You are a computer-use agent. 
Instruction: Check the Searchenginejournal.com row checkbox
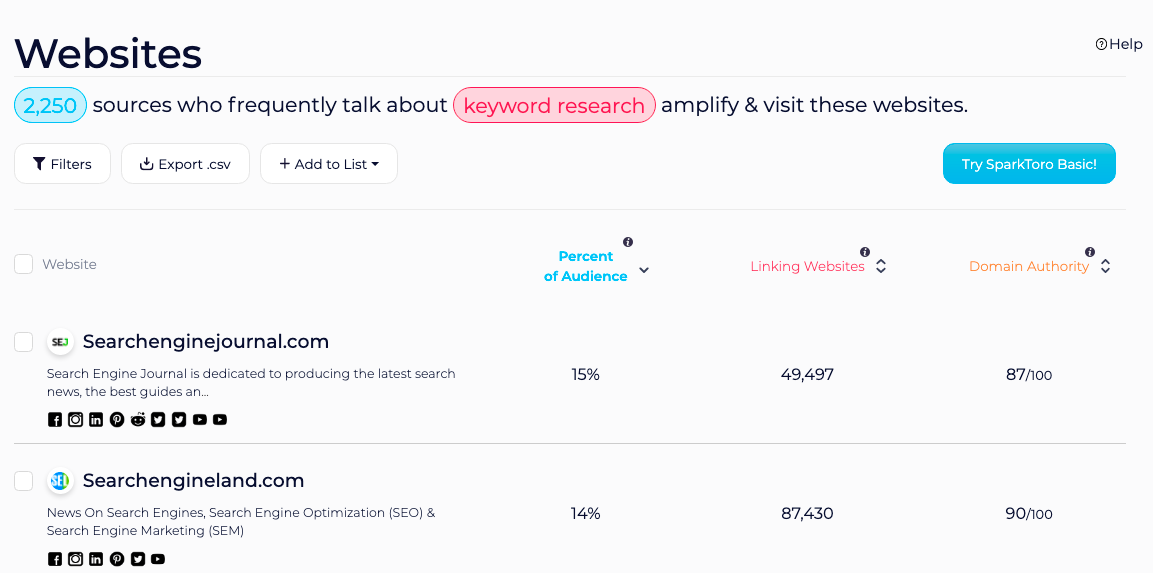point(24,342)
